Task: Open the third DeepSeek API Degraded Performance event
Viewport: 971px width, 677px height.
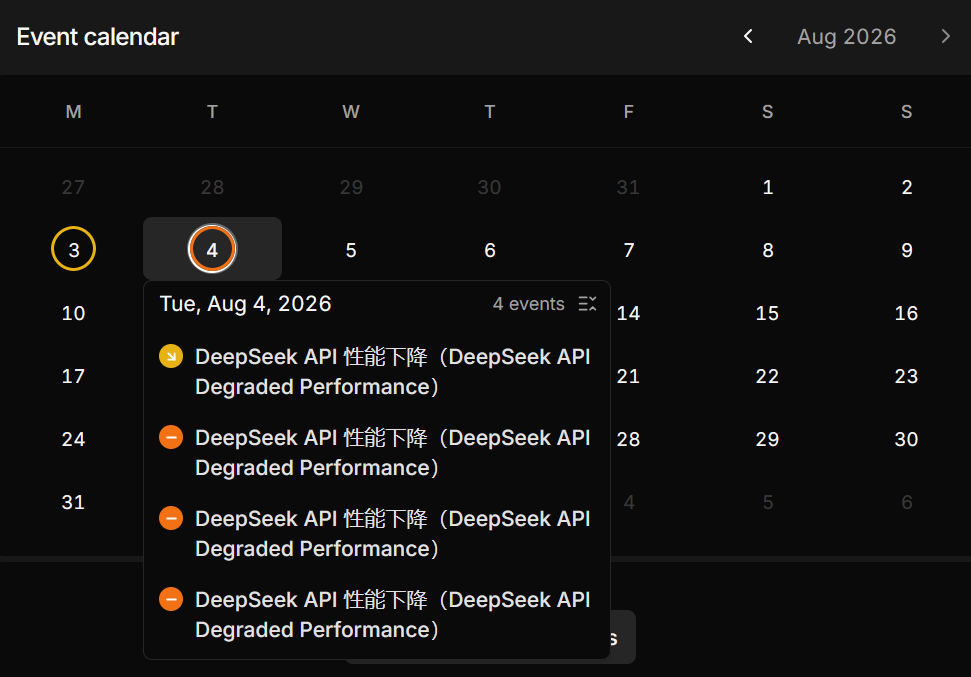Action: (393, 533)
